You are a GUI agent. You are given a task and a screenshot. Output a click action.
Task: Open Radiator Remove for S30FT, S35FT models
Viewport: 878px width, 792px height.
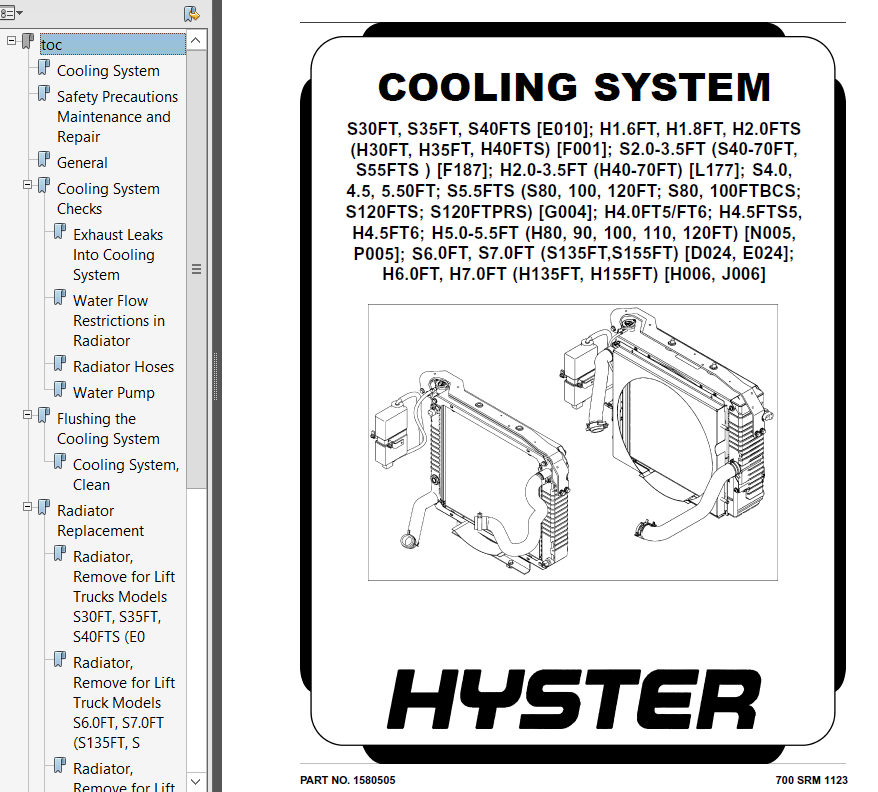tap(124, 597)
